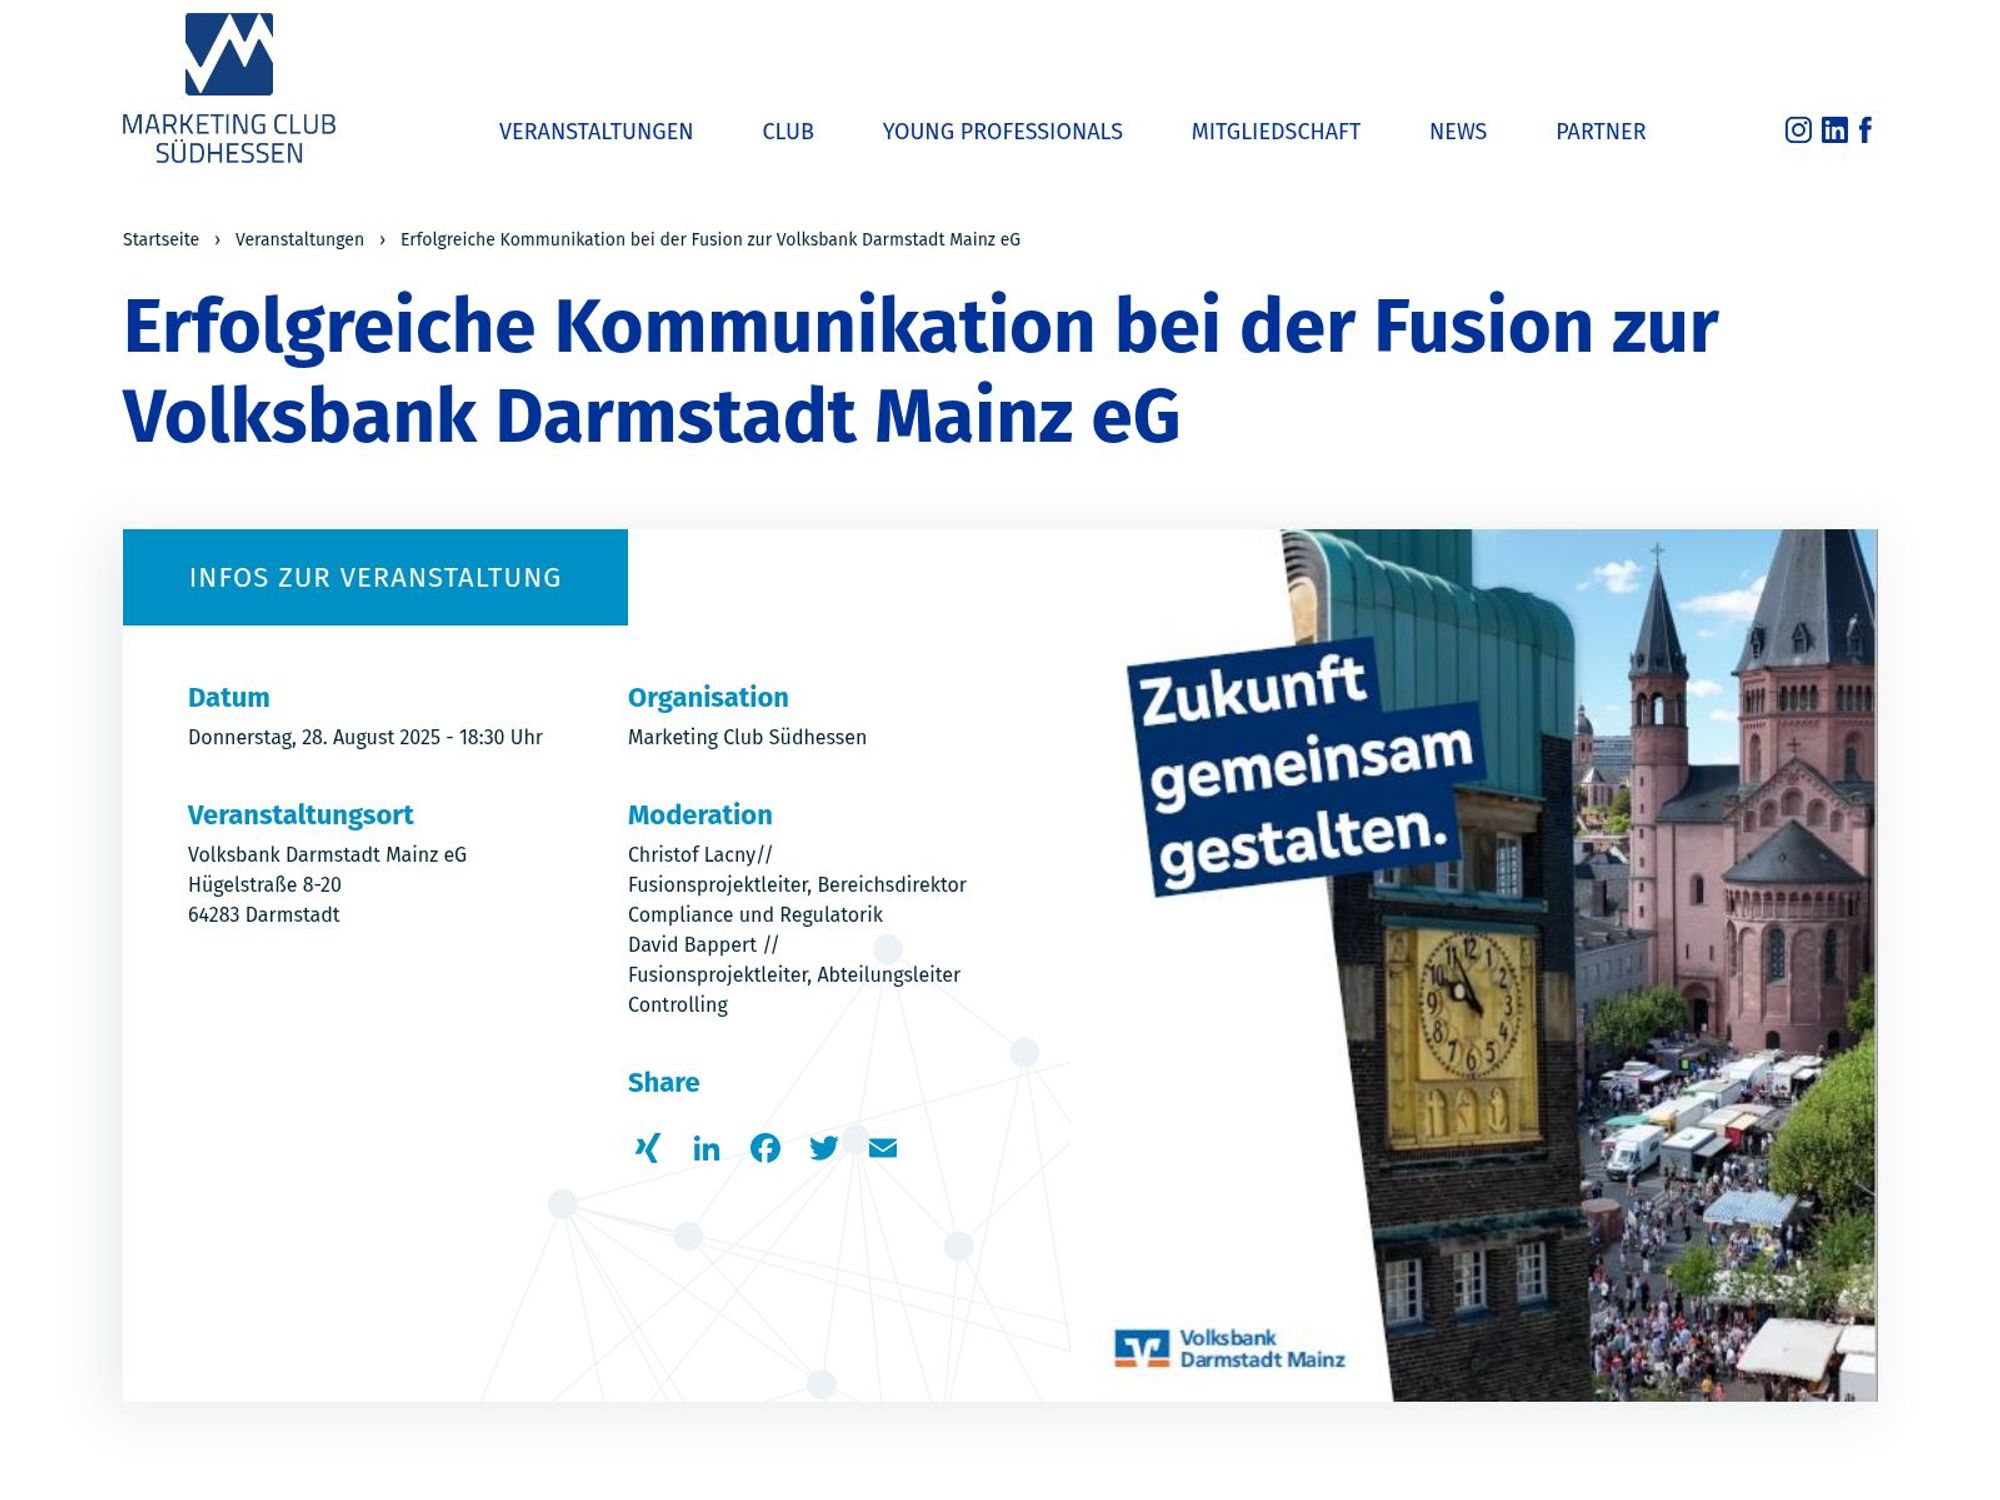The height and width of the screenshot is (1500, 2000).
Task: Open the Instagram icon in the header
Action: pyautogui.click(x=1798, y=130)
